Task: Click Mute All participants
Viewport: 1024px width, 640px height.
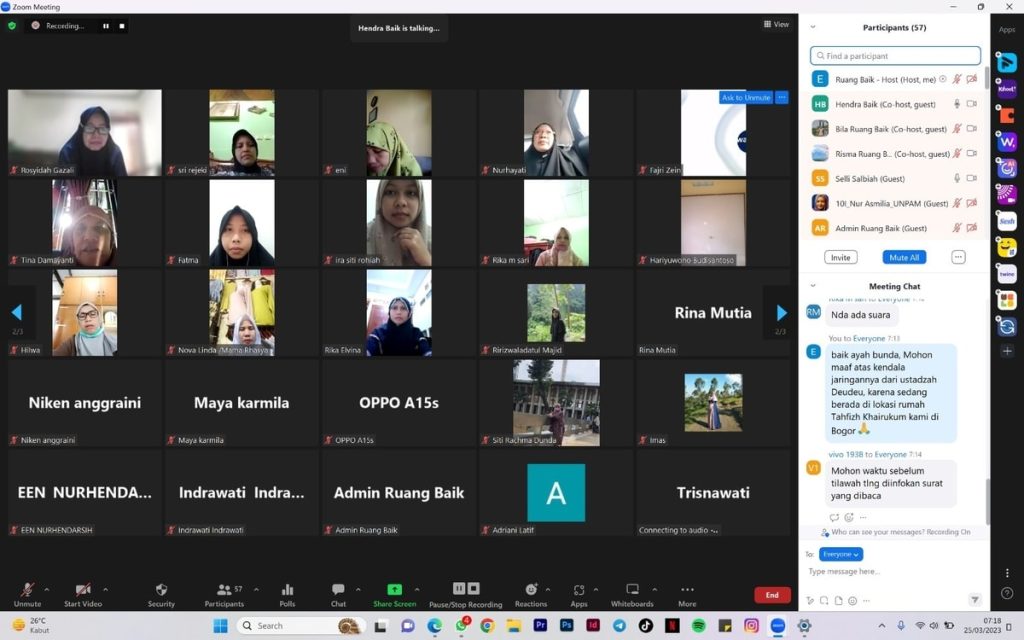Action: point(904,257)
